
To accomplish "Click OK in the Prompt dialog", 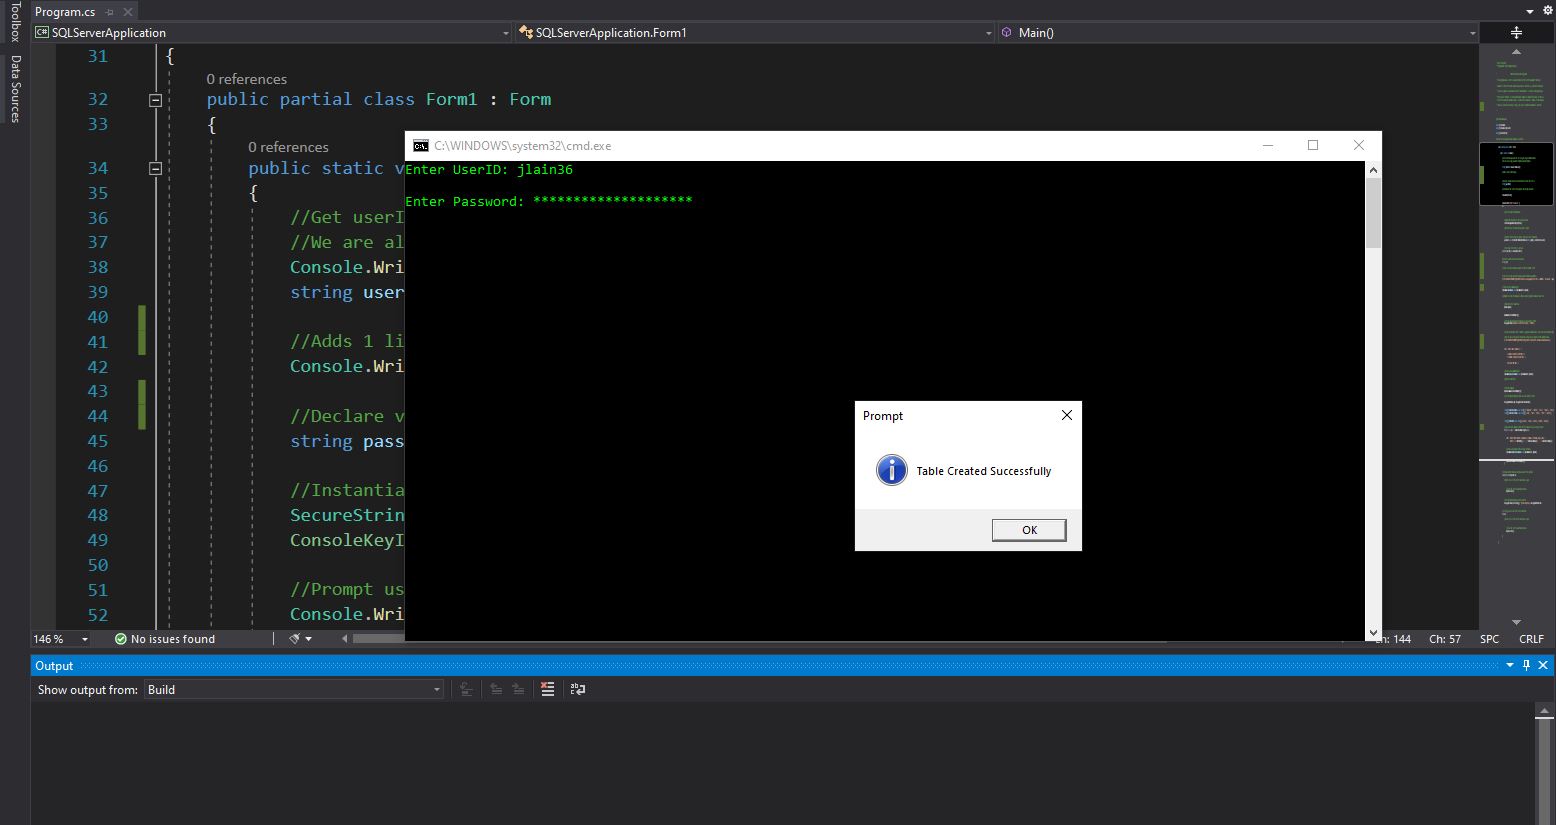I will coord(1029,530).
